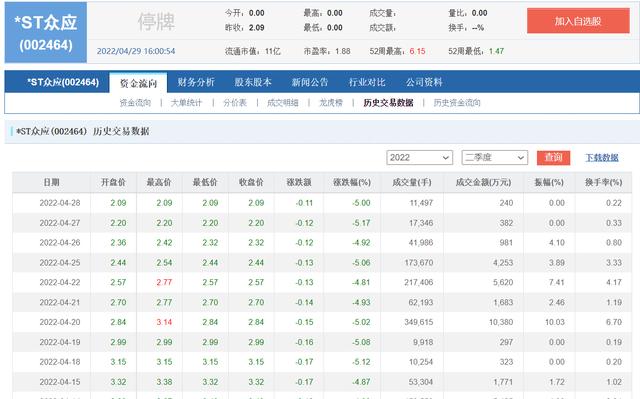This screenshot has width=640, height=399.
Task: Click the date cell 2022-04-22
Action: [60, 282]
